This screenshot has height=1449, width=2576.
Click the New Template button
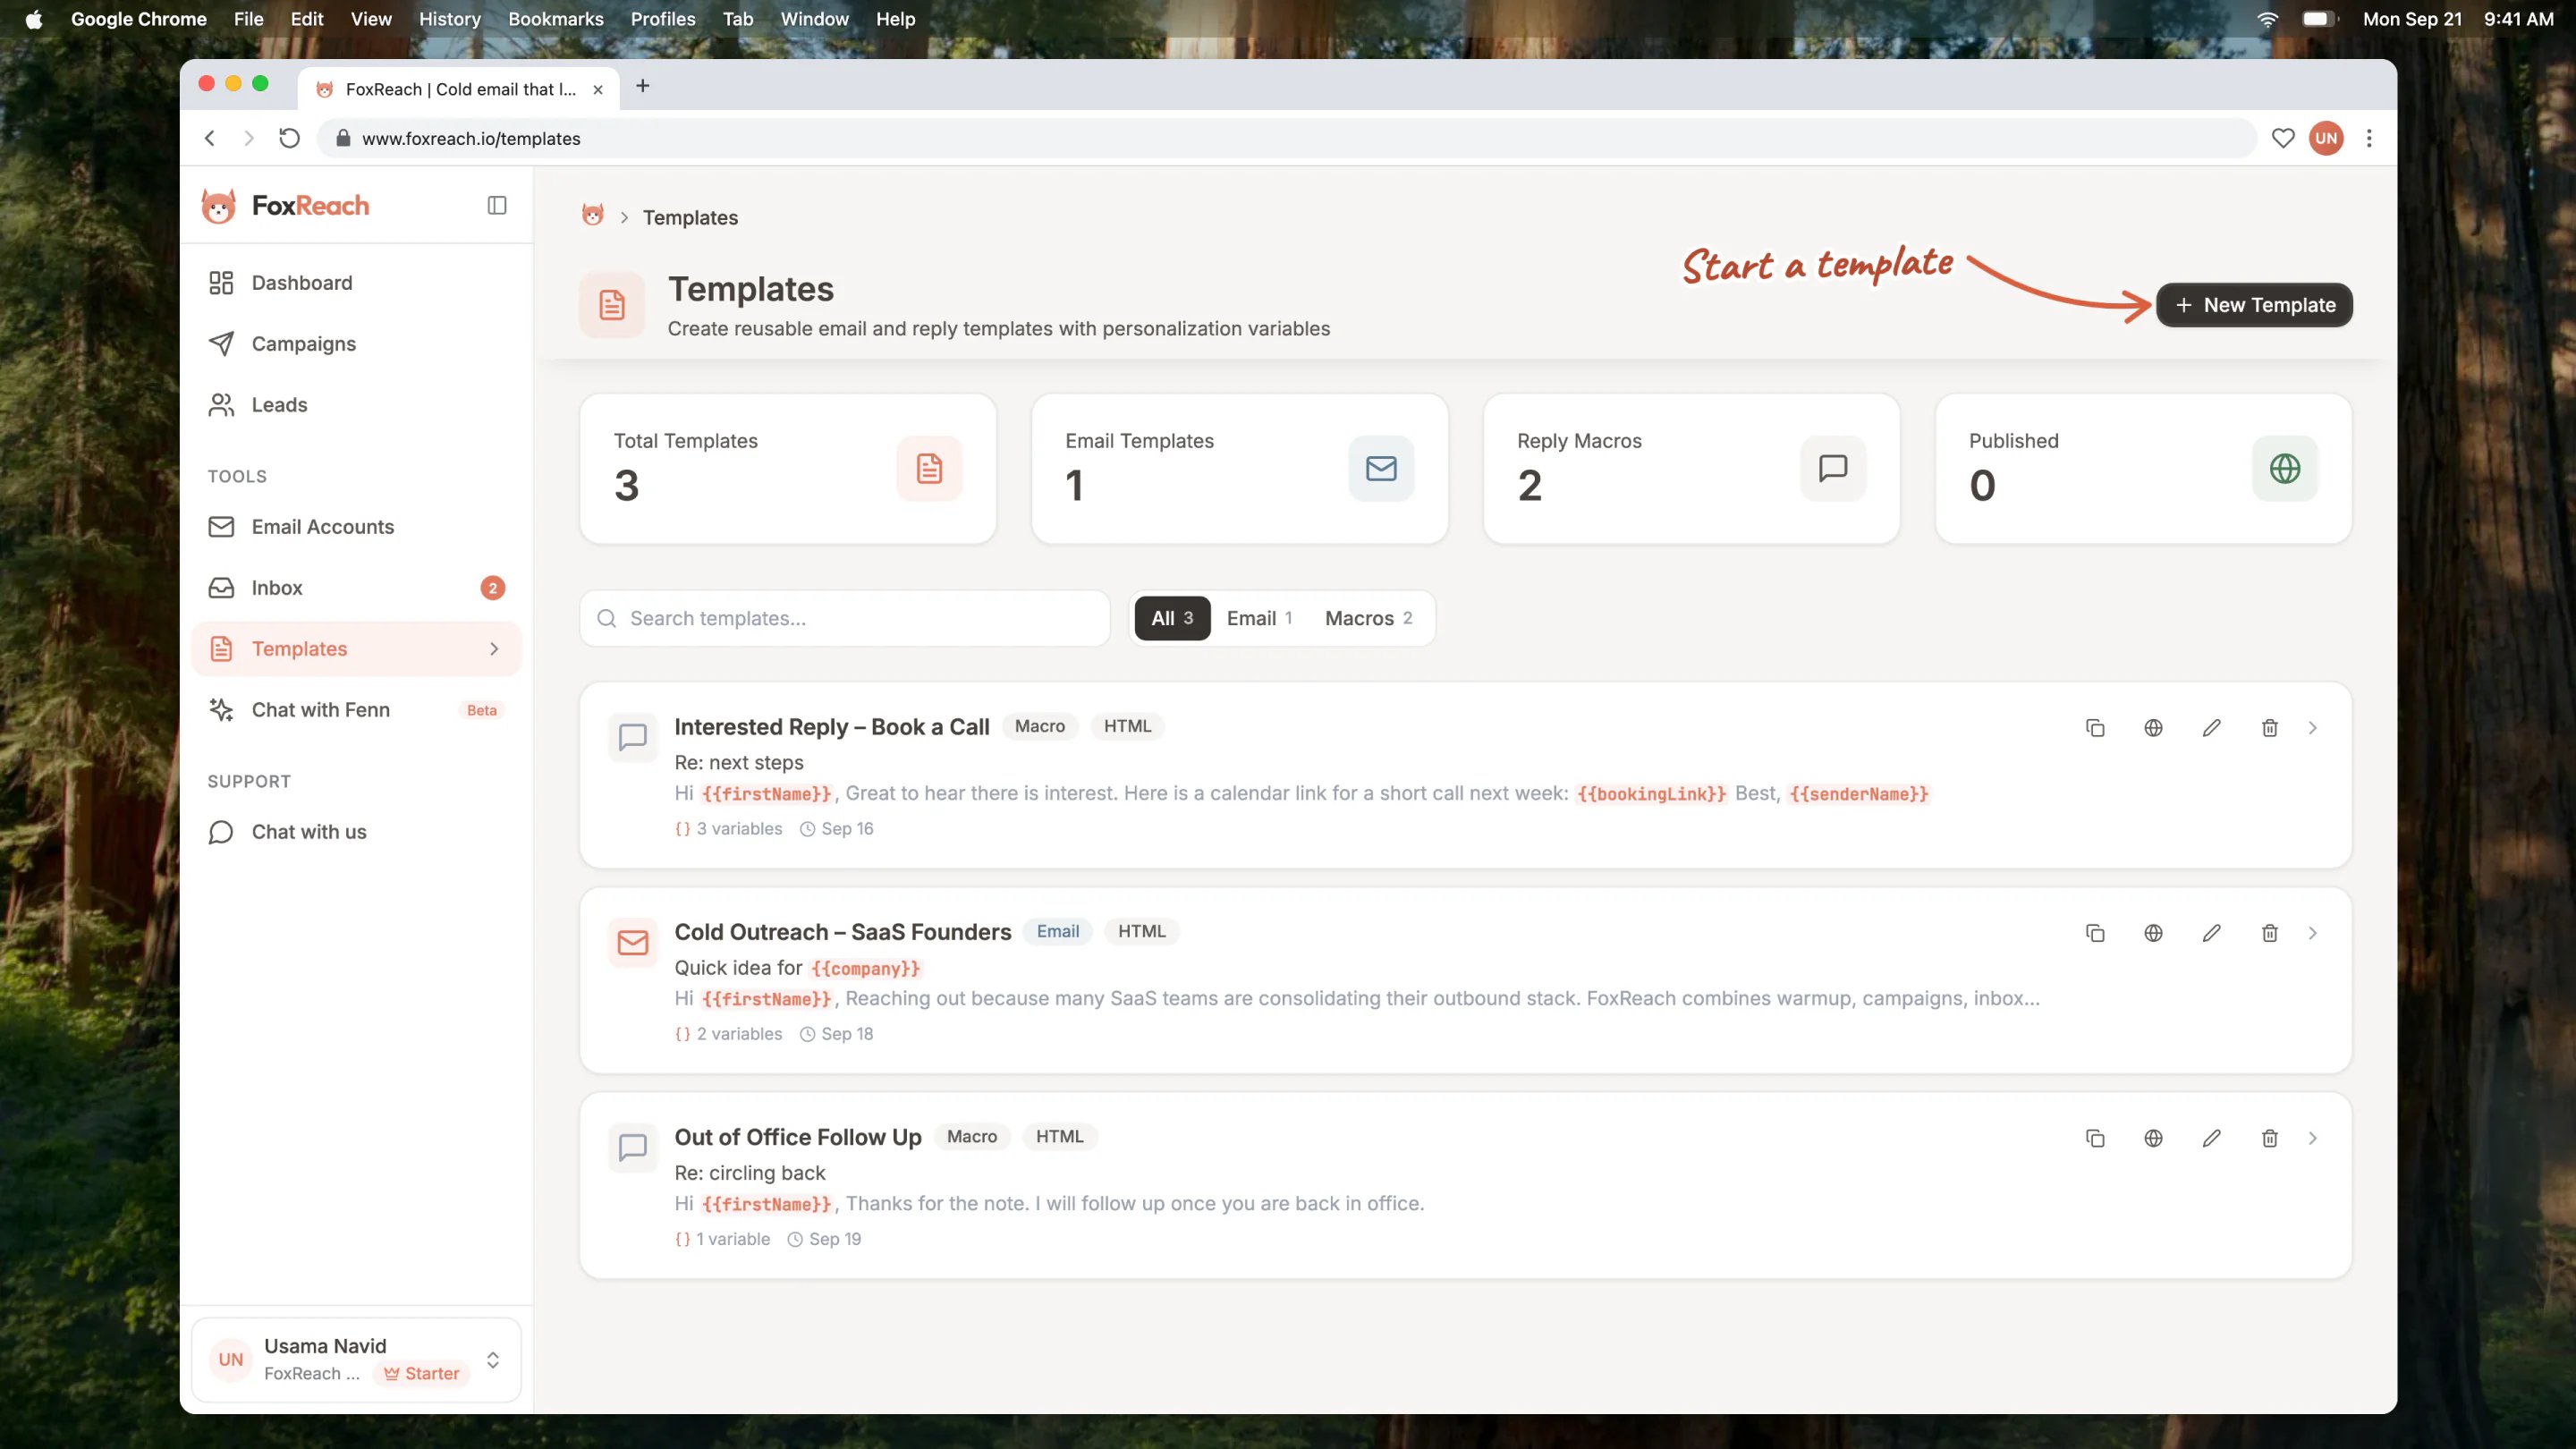coord(2254,305)
